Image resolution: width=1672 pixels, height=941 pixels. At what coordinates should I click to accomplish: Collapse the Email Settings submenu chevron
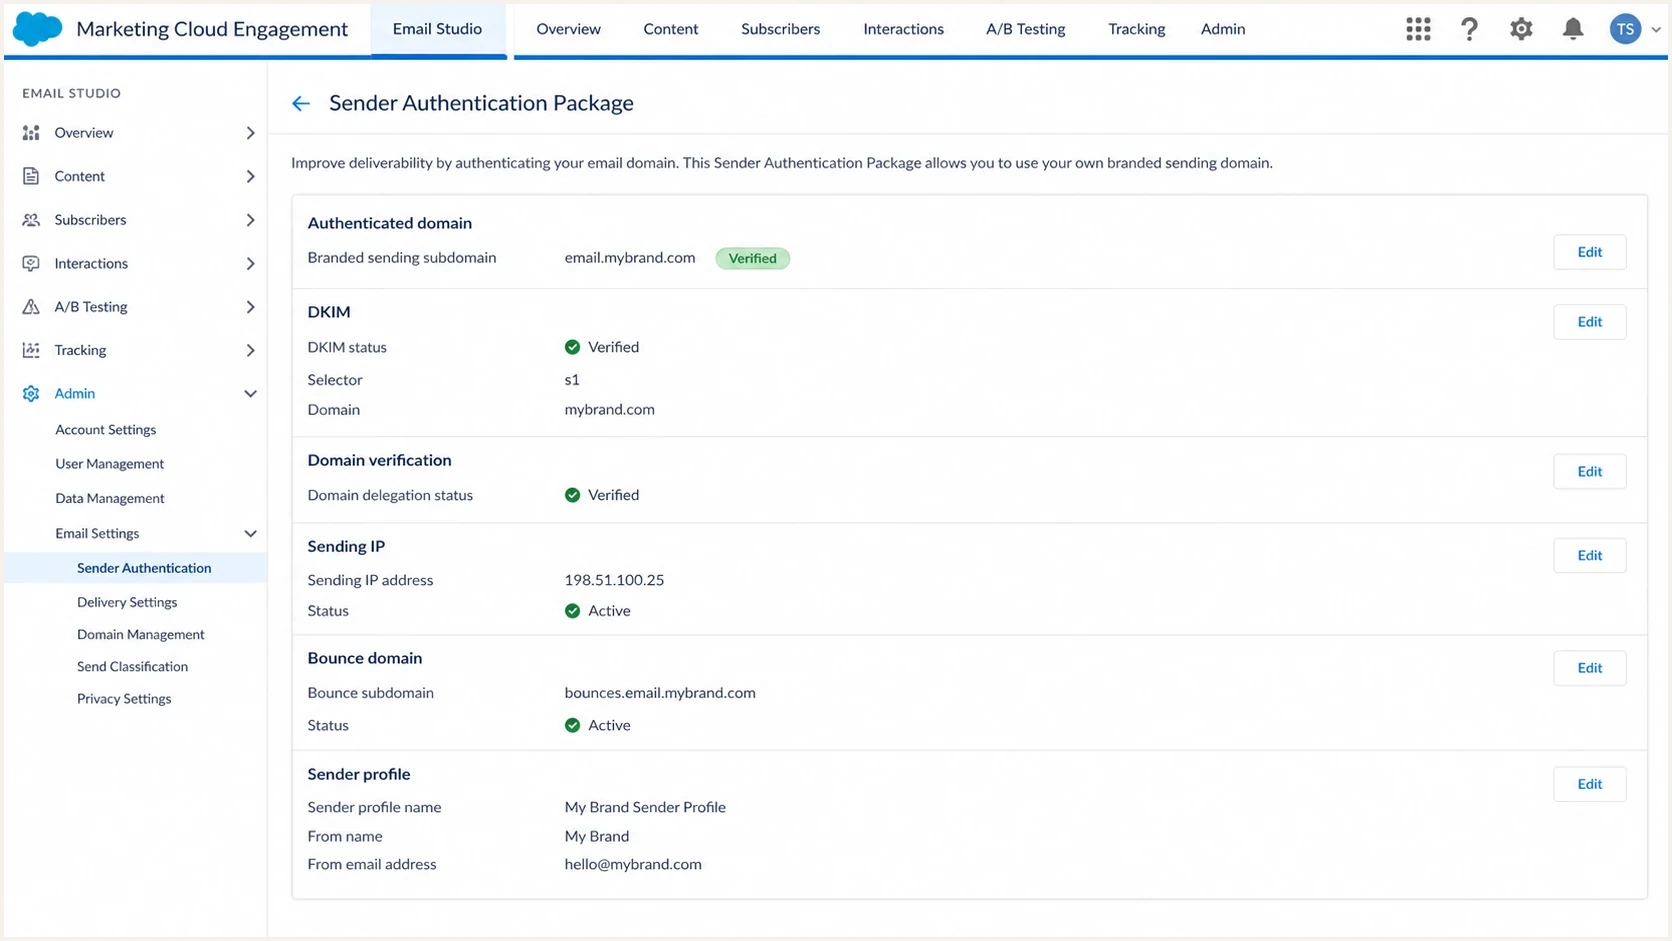[250, 533]
